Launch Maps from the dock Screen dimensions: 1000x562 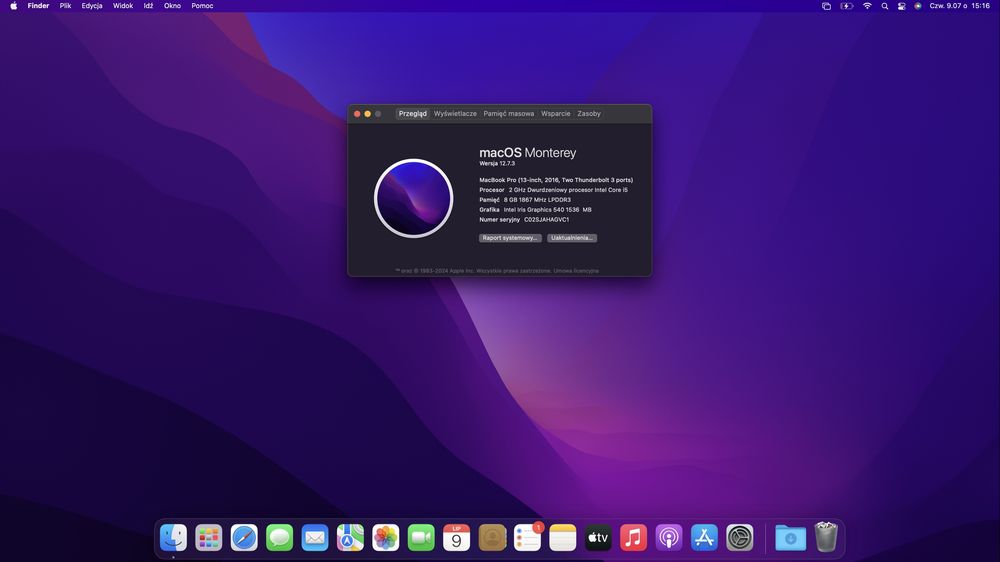pyautogui.click(x=350, y=538)
